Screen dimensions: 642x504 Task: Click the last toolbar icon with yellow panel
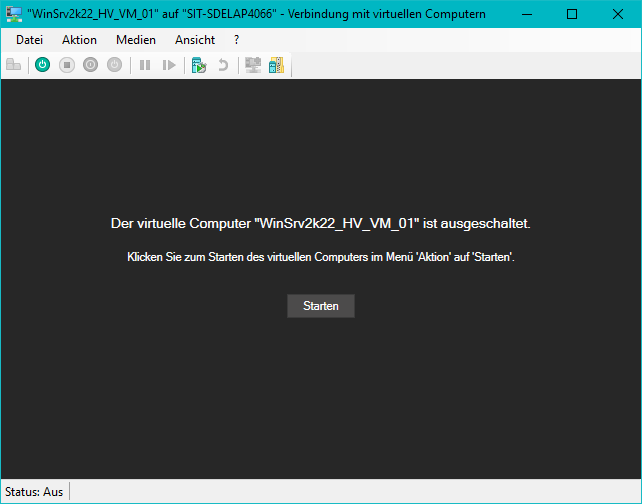(276, 65)
